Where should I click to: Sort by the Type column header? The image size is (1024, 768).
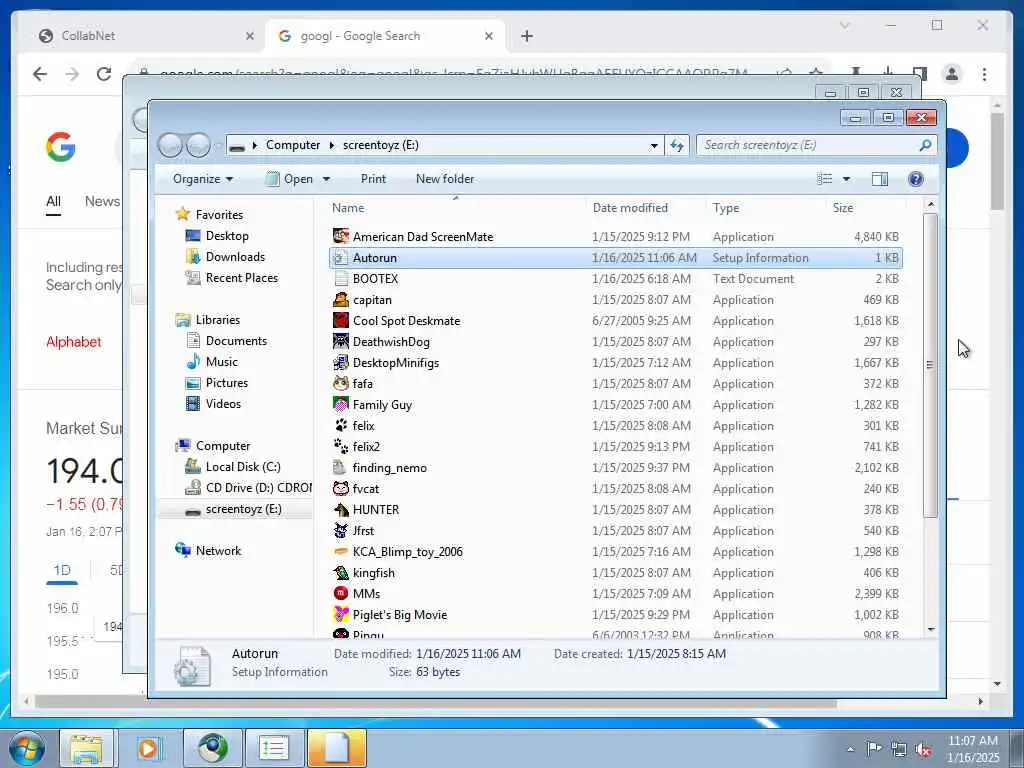click(766, 208)
